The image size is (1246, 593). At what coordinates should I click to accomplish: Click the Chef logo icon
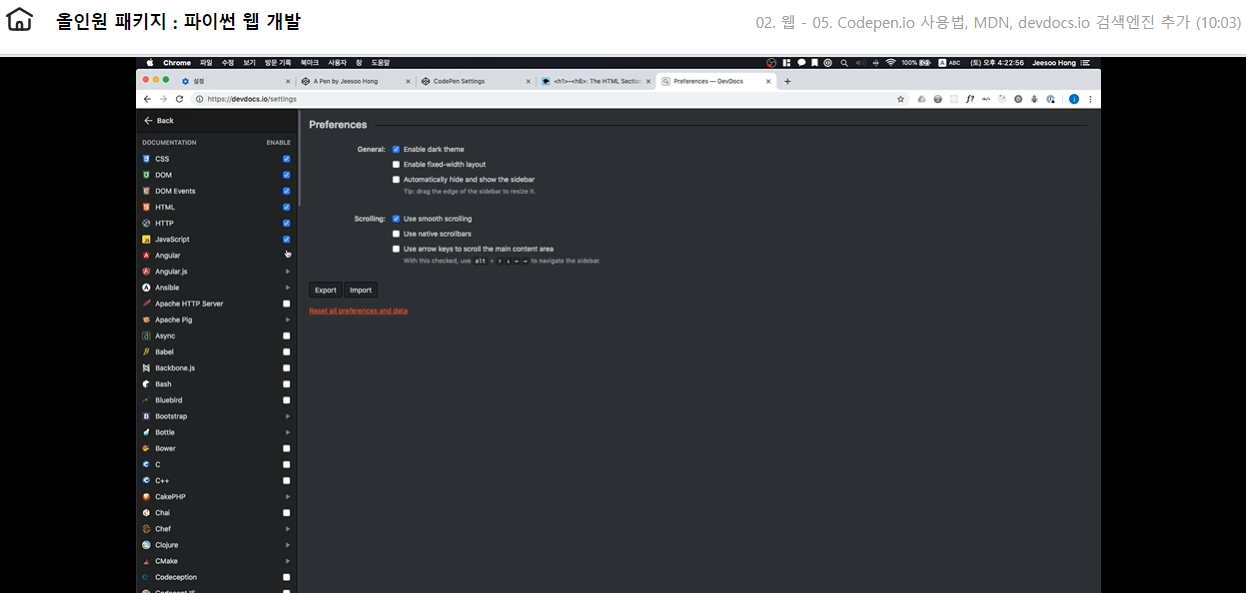(x=146, y=529)
